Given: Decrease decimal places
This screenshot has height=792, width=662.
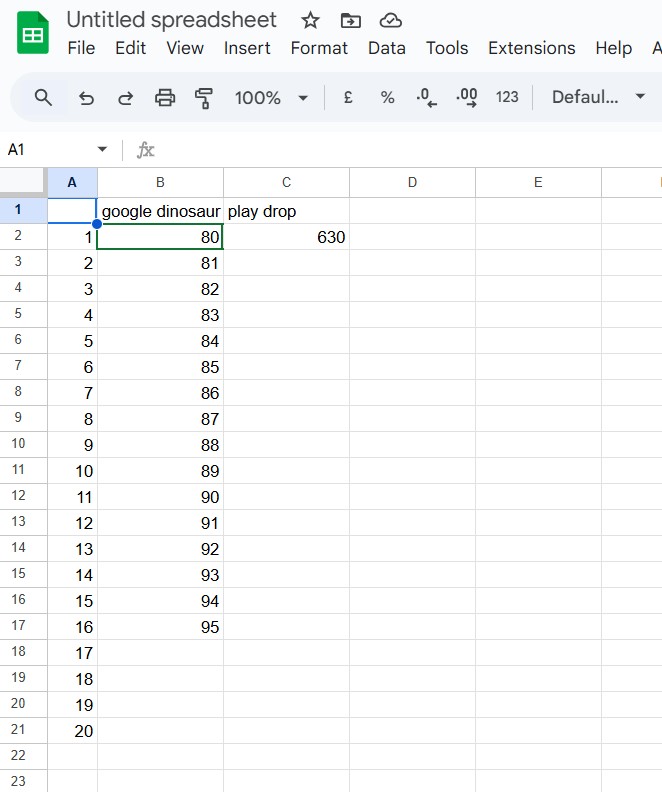Looking at the screenshot, I should tap(427, 97).
